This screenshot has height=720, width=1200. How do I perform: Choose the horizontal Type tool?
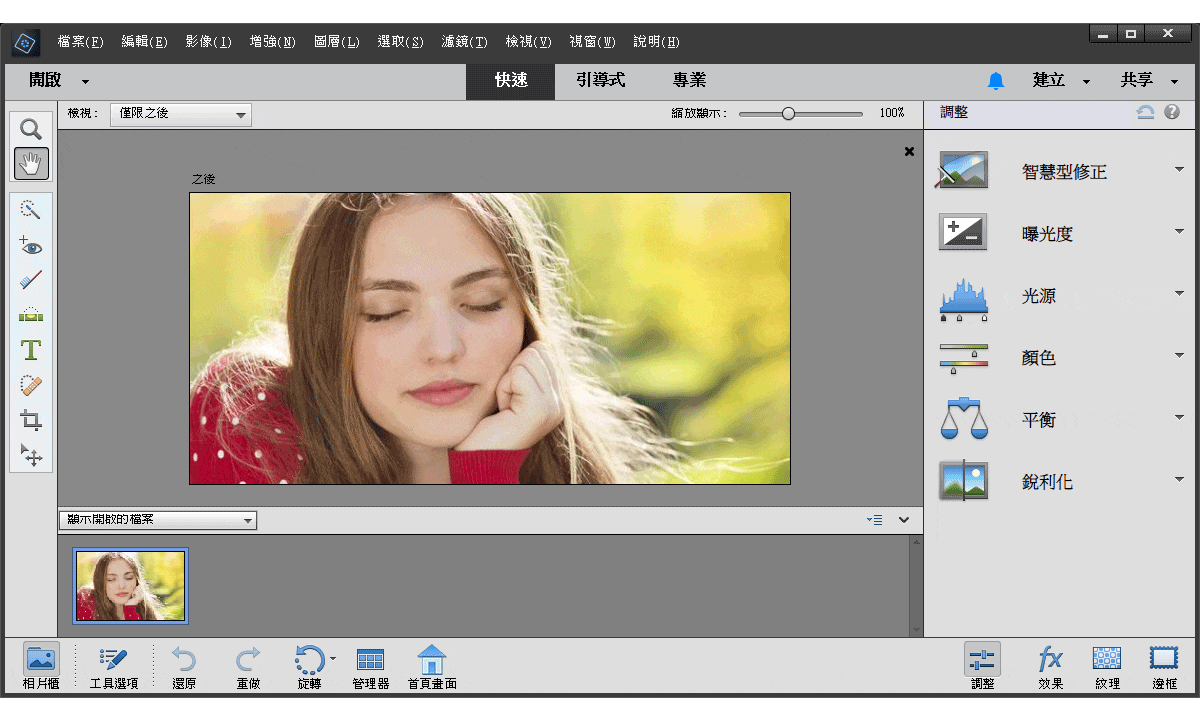coord(31,350)
